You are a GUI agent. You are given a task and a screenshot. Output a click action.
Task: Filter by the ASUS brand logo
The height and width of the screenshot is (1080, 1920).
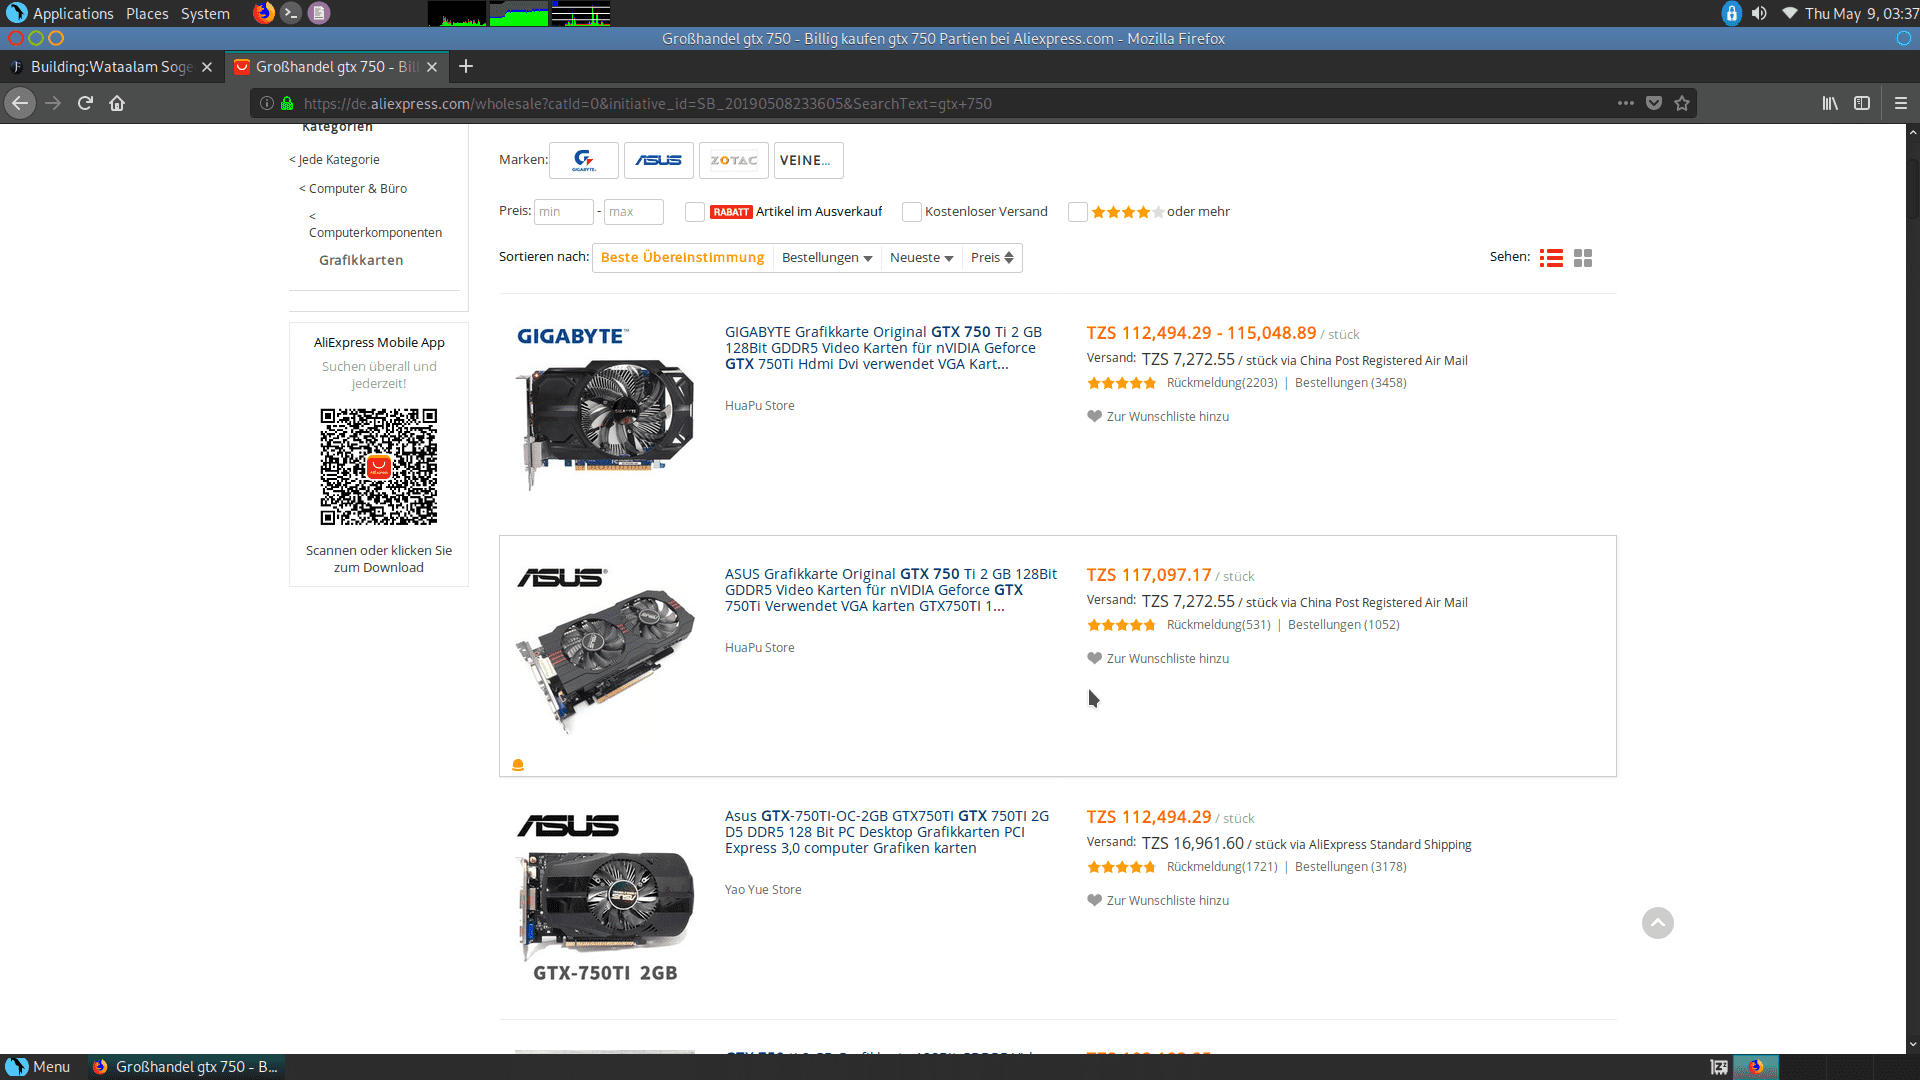click(659, 160)
